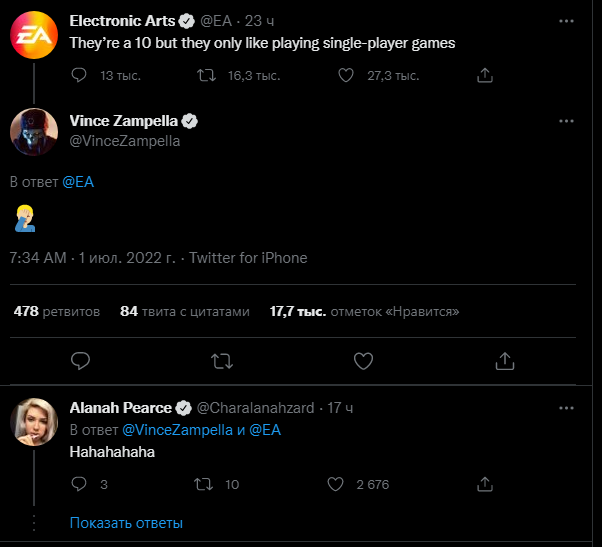Share Vince Zampella's tweet

coord(505,360)
